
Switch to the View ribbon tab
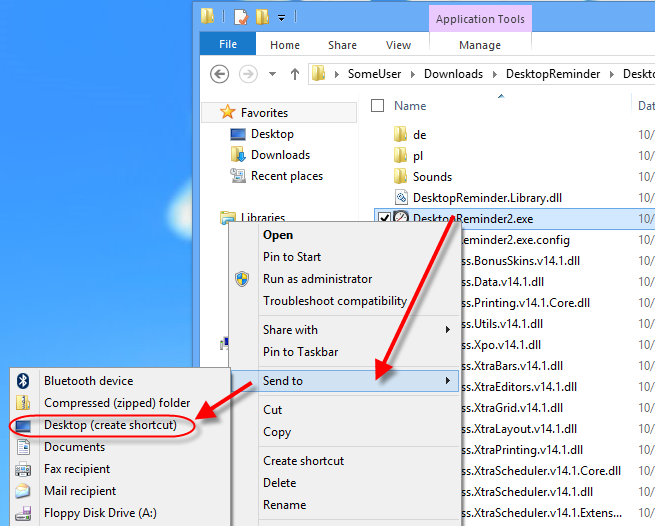[398, 45]
